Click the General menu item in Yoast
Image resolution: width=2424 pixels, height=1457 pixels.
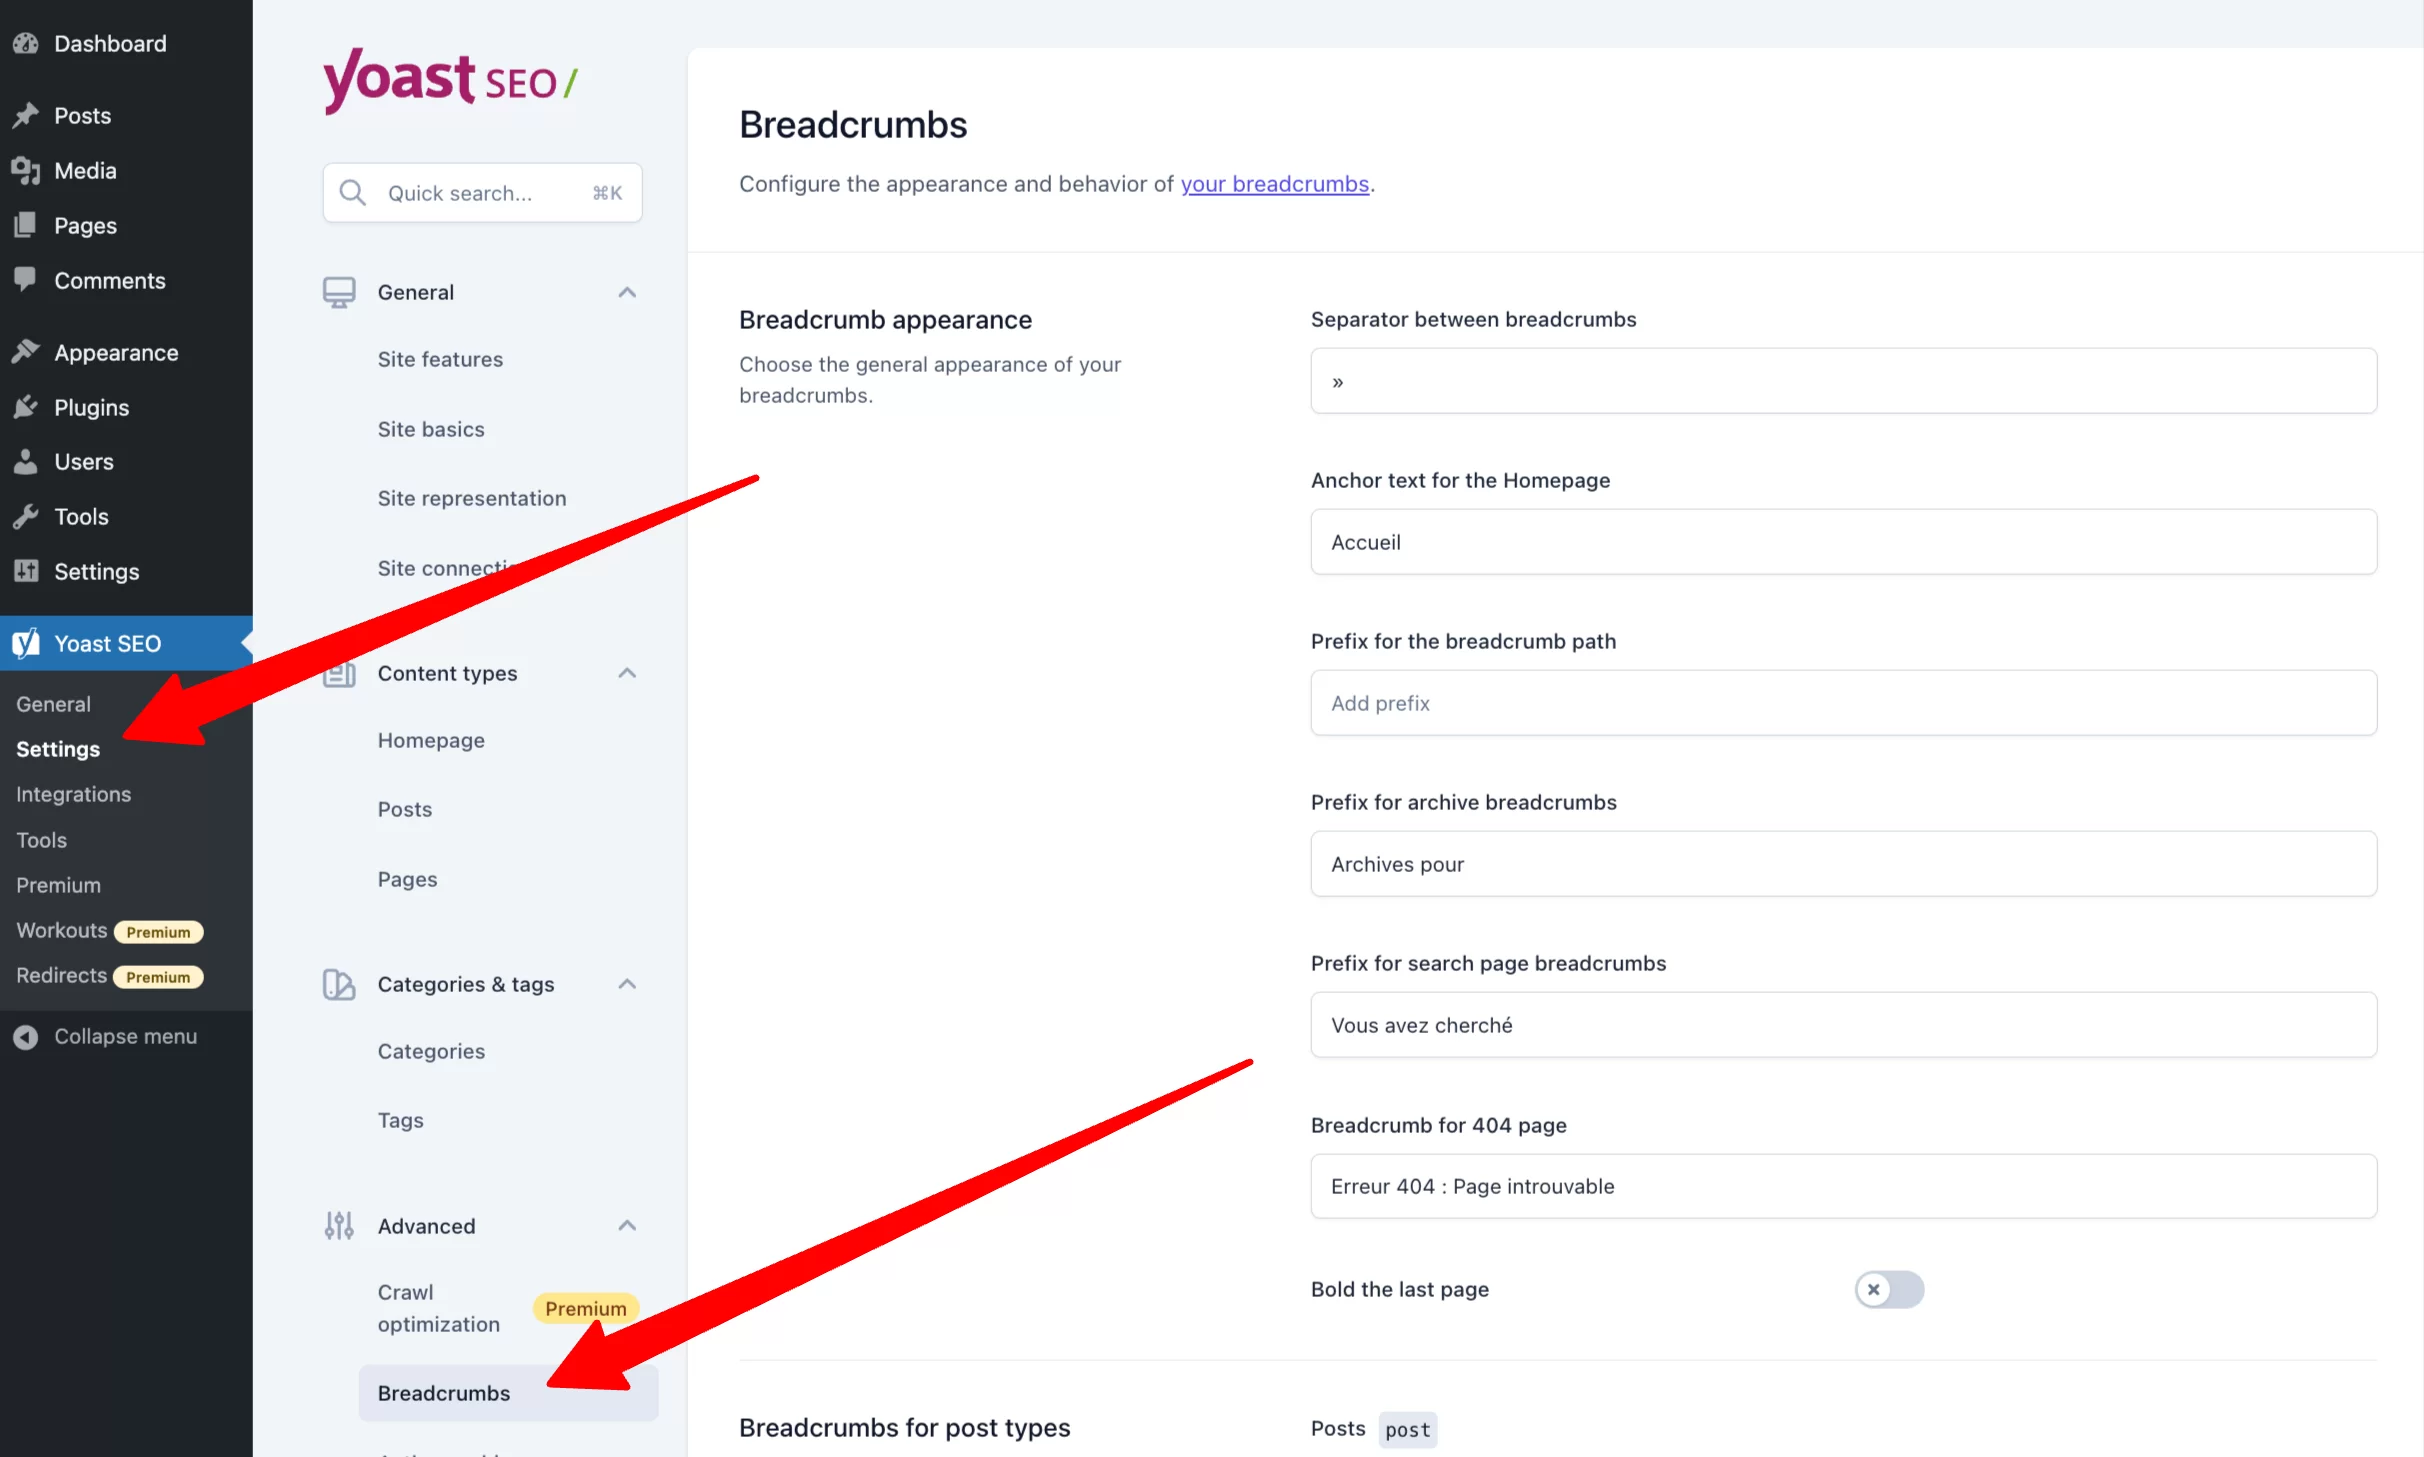[x=52, y=703]
